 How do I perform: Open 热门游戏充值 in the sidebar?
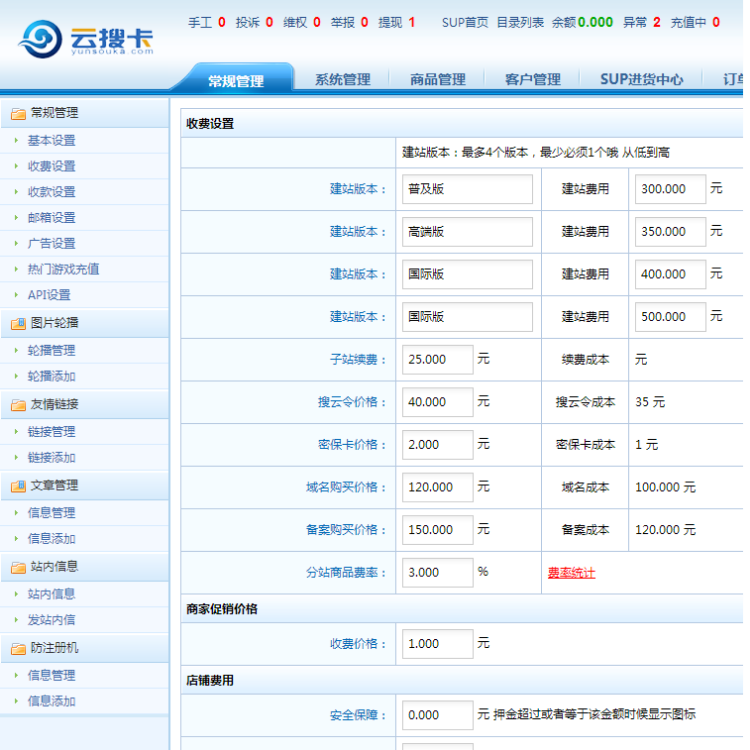tap(64, 269)
